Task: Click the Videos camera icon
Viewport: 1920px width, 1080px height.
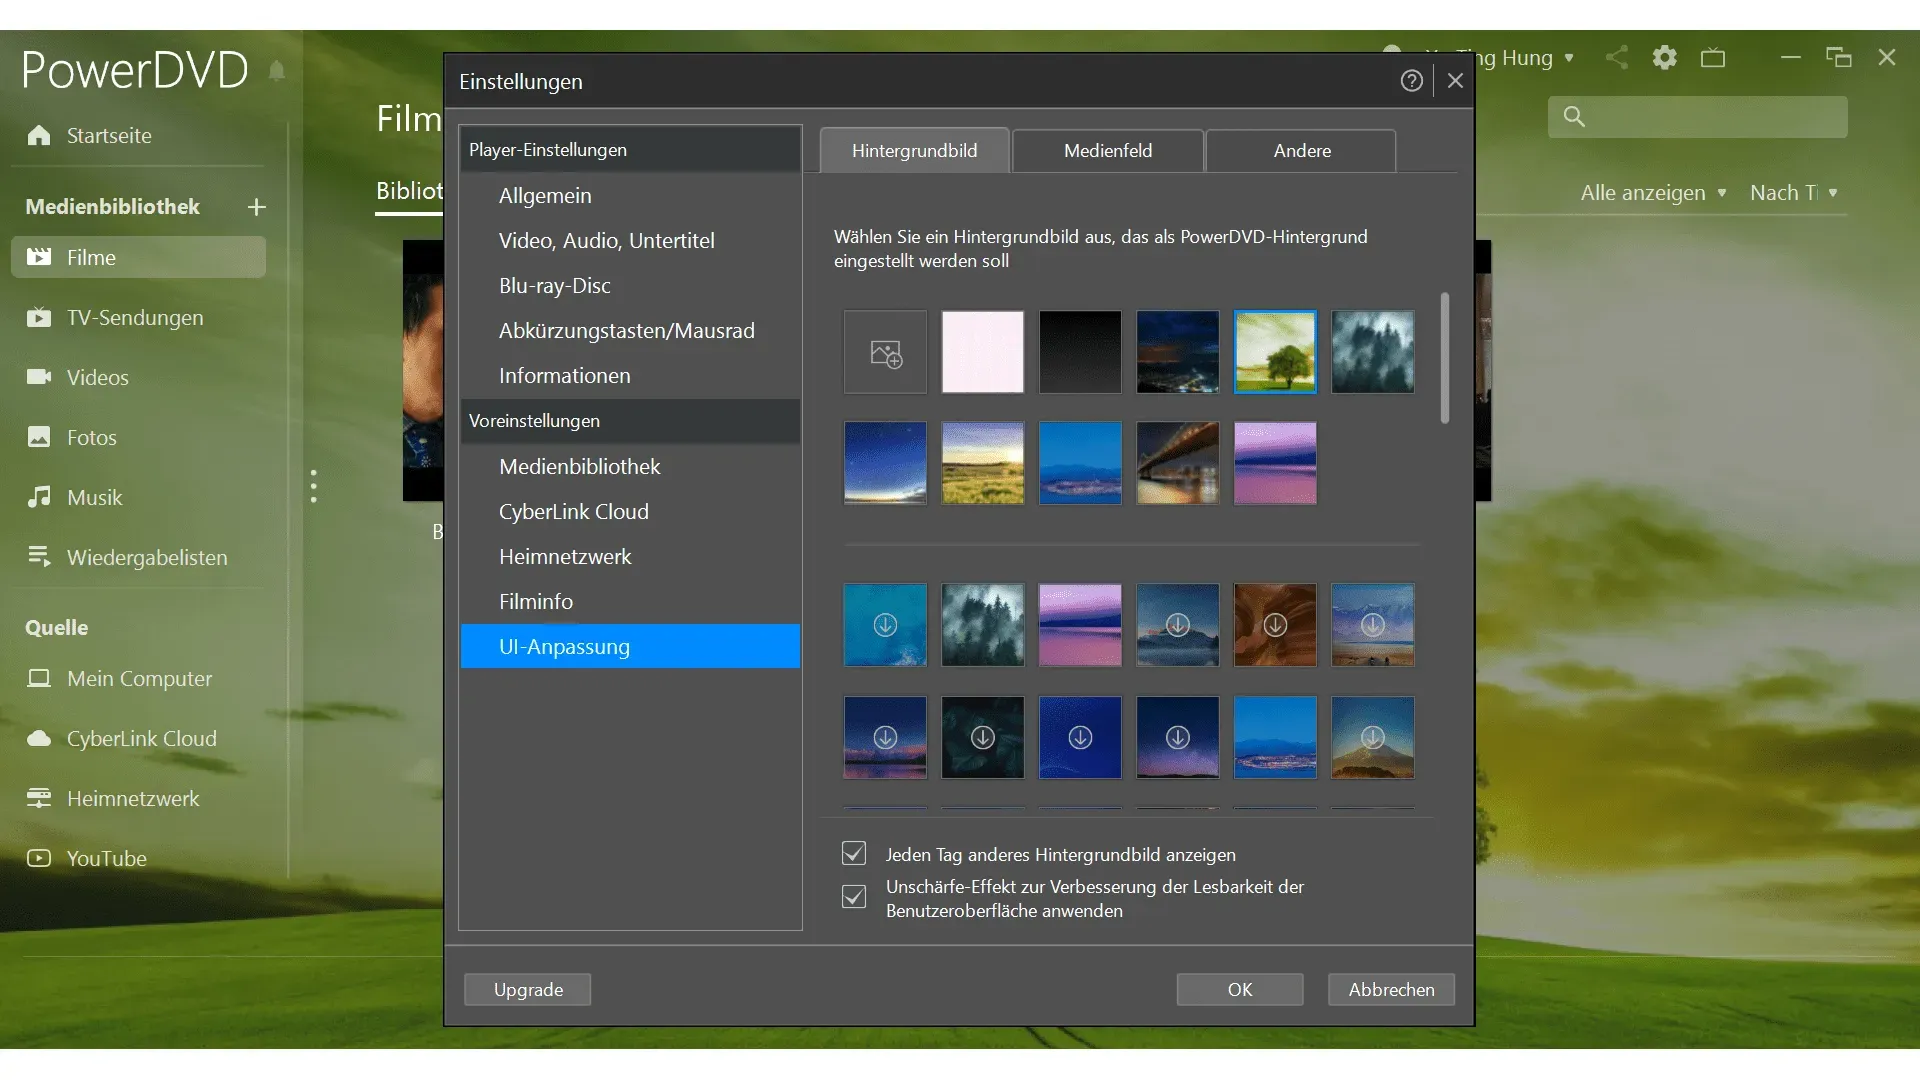Action: click(39, 377)
